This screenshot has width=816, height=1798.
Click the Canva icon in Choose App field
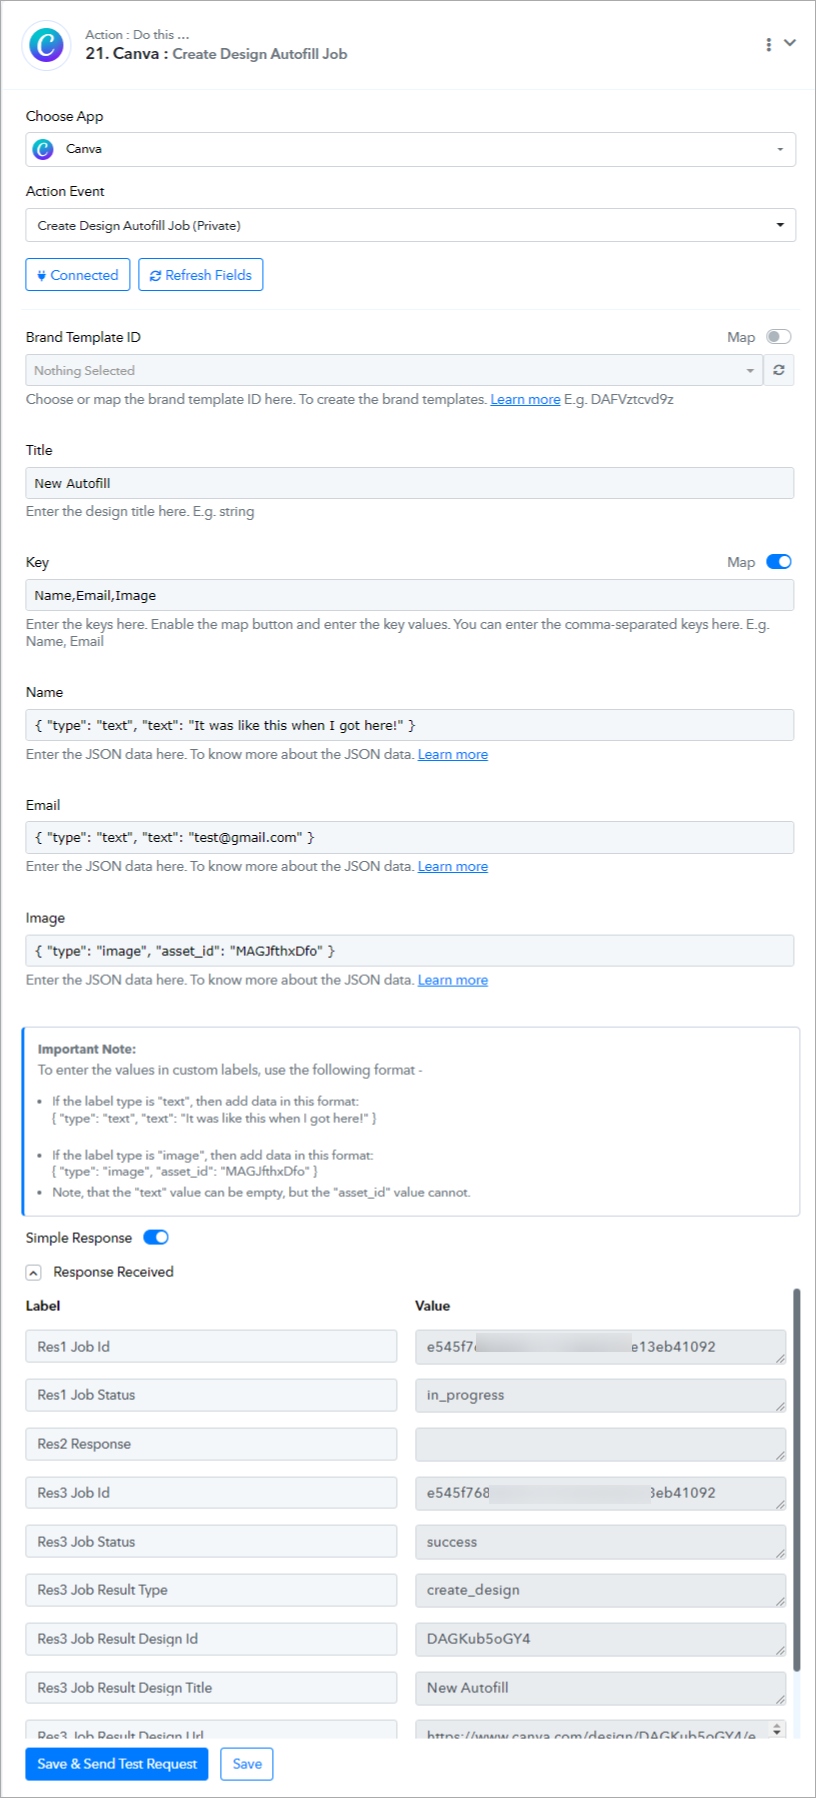pyautogui.click(x=43, y=149)
